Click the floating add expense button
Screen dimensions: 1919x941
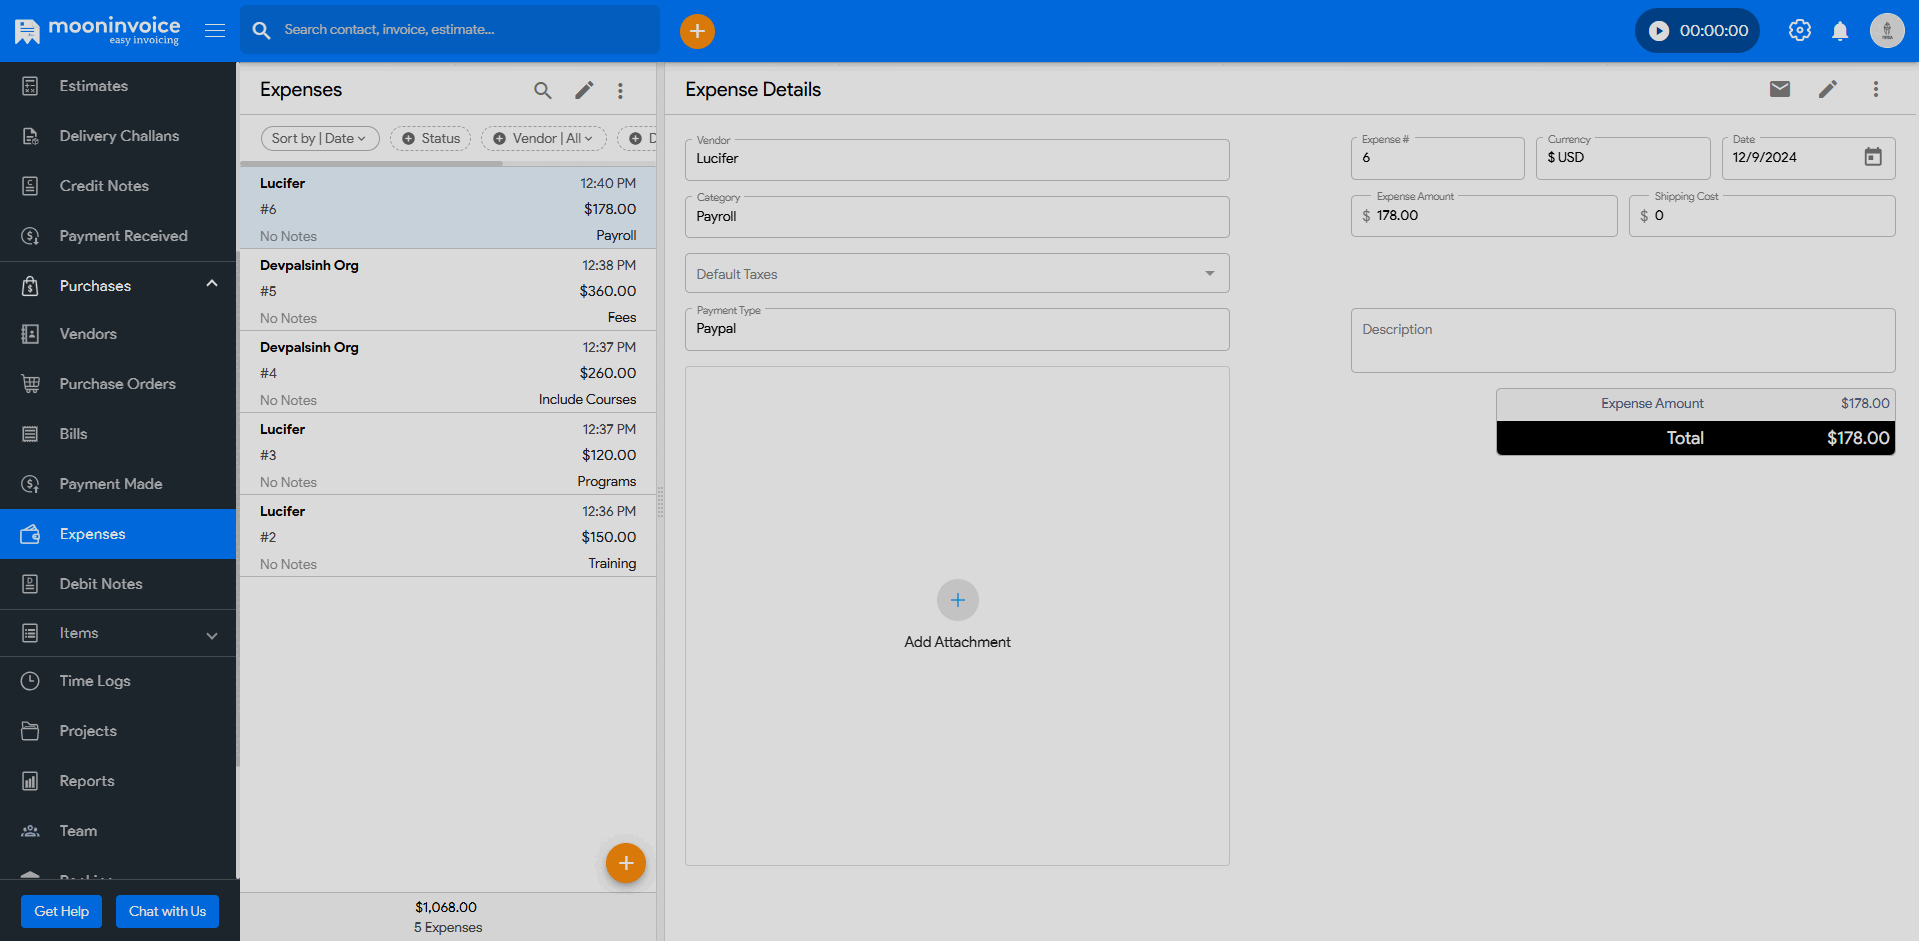(x=626, y=863)
